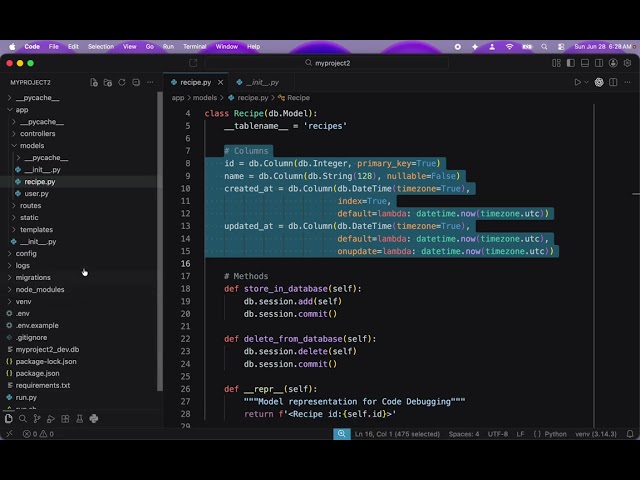This screenshot has height=480, width=640.
Task: Close the recipe.py tab
Action: [220, 82]
